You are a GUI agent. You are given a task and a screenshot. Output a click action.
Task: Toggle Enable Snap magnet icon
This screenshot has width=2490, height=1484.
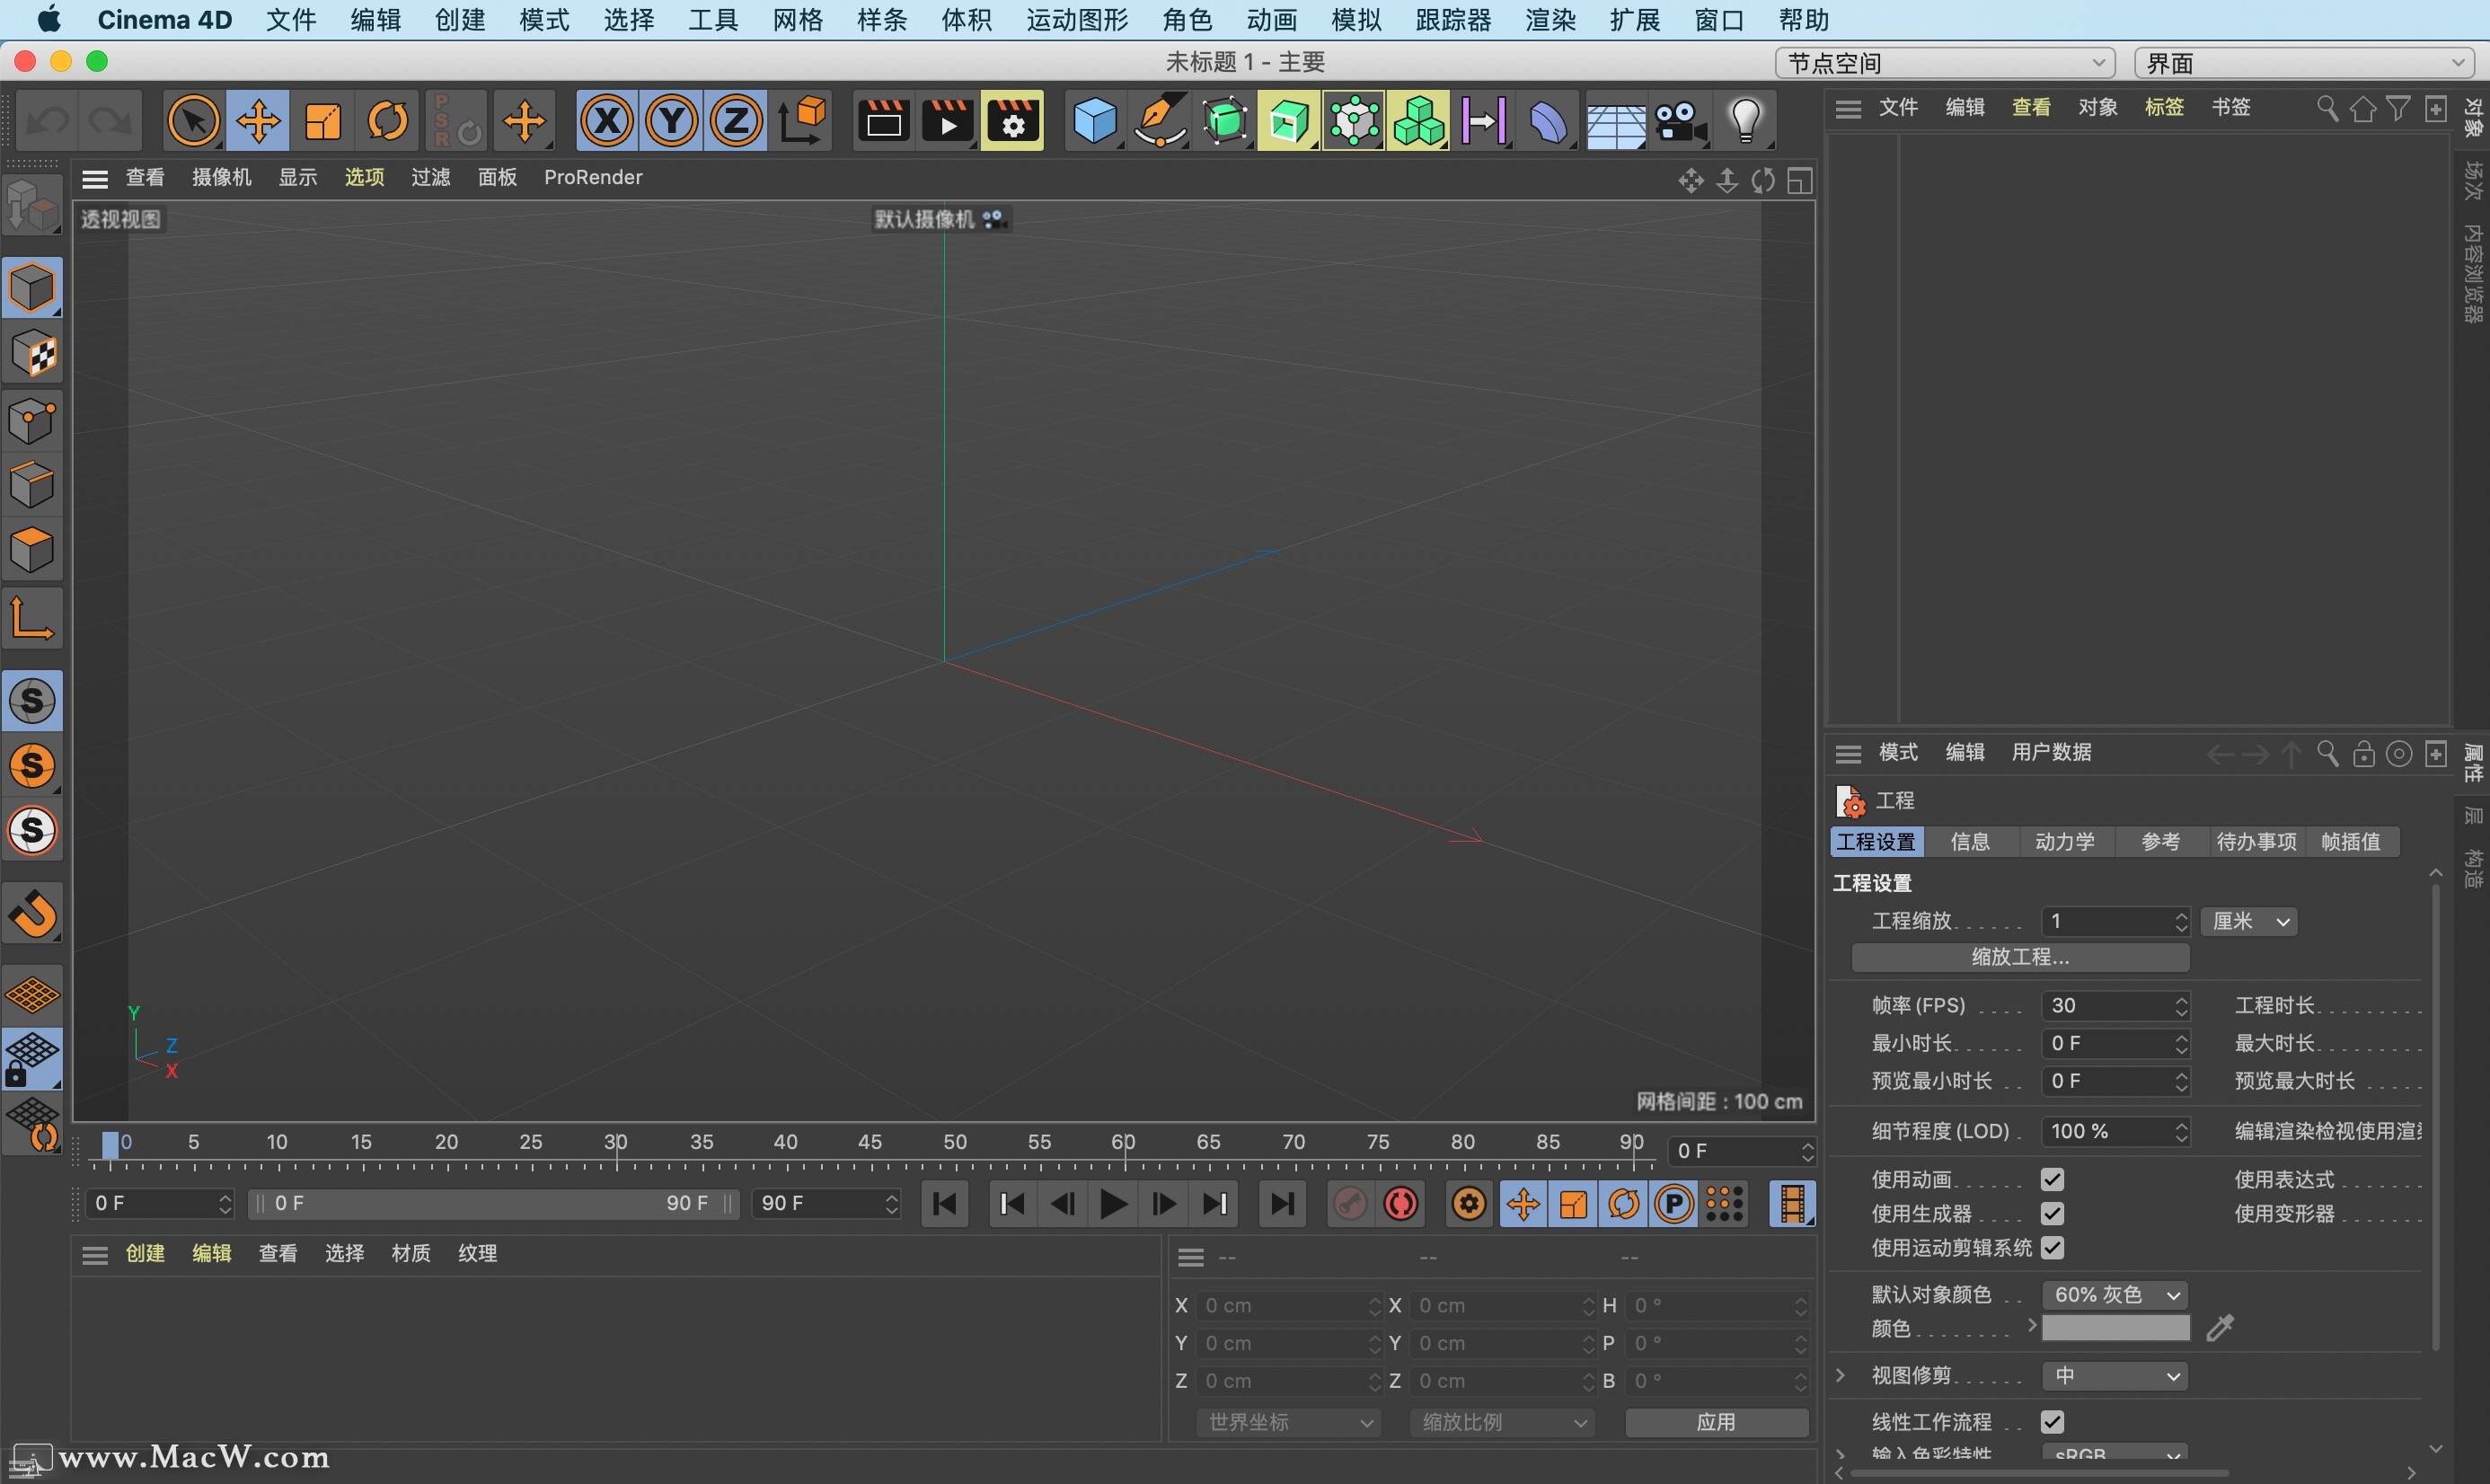coord(32,913)
